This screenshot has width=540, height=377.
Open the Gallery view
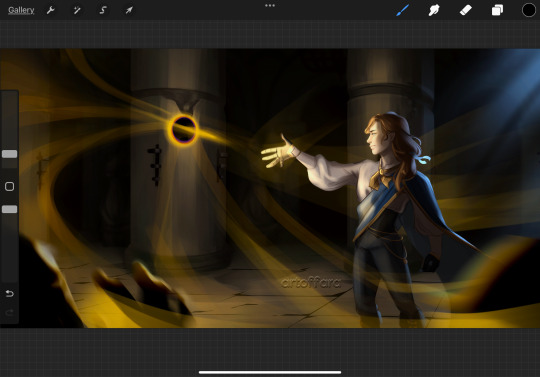21,10
